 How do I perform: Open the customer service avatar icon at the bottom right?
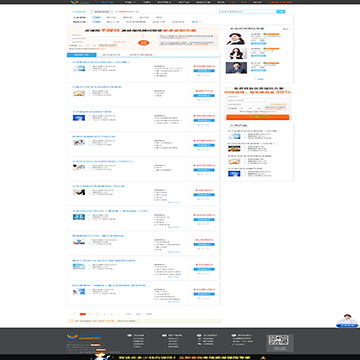tap(347, 321)
